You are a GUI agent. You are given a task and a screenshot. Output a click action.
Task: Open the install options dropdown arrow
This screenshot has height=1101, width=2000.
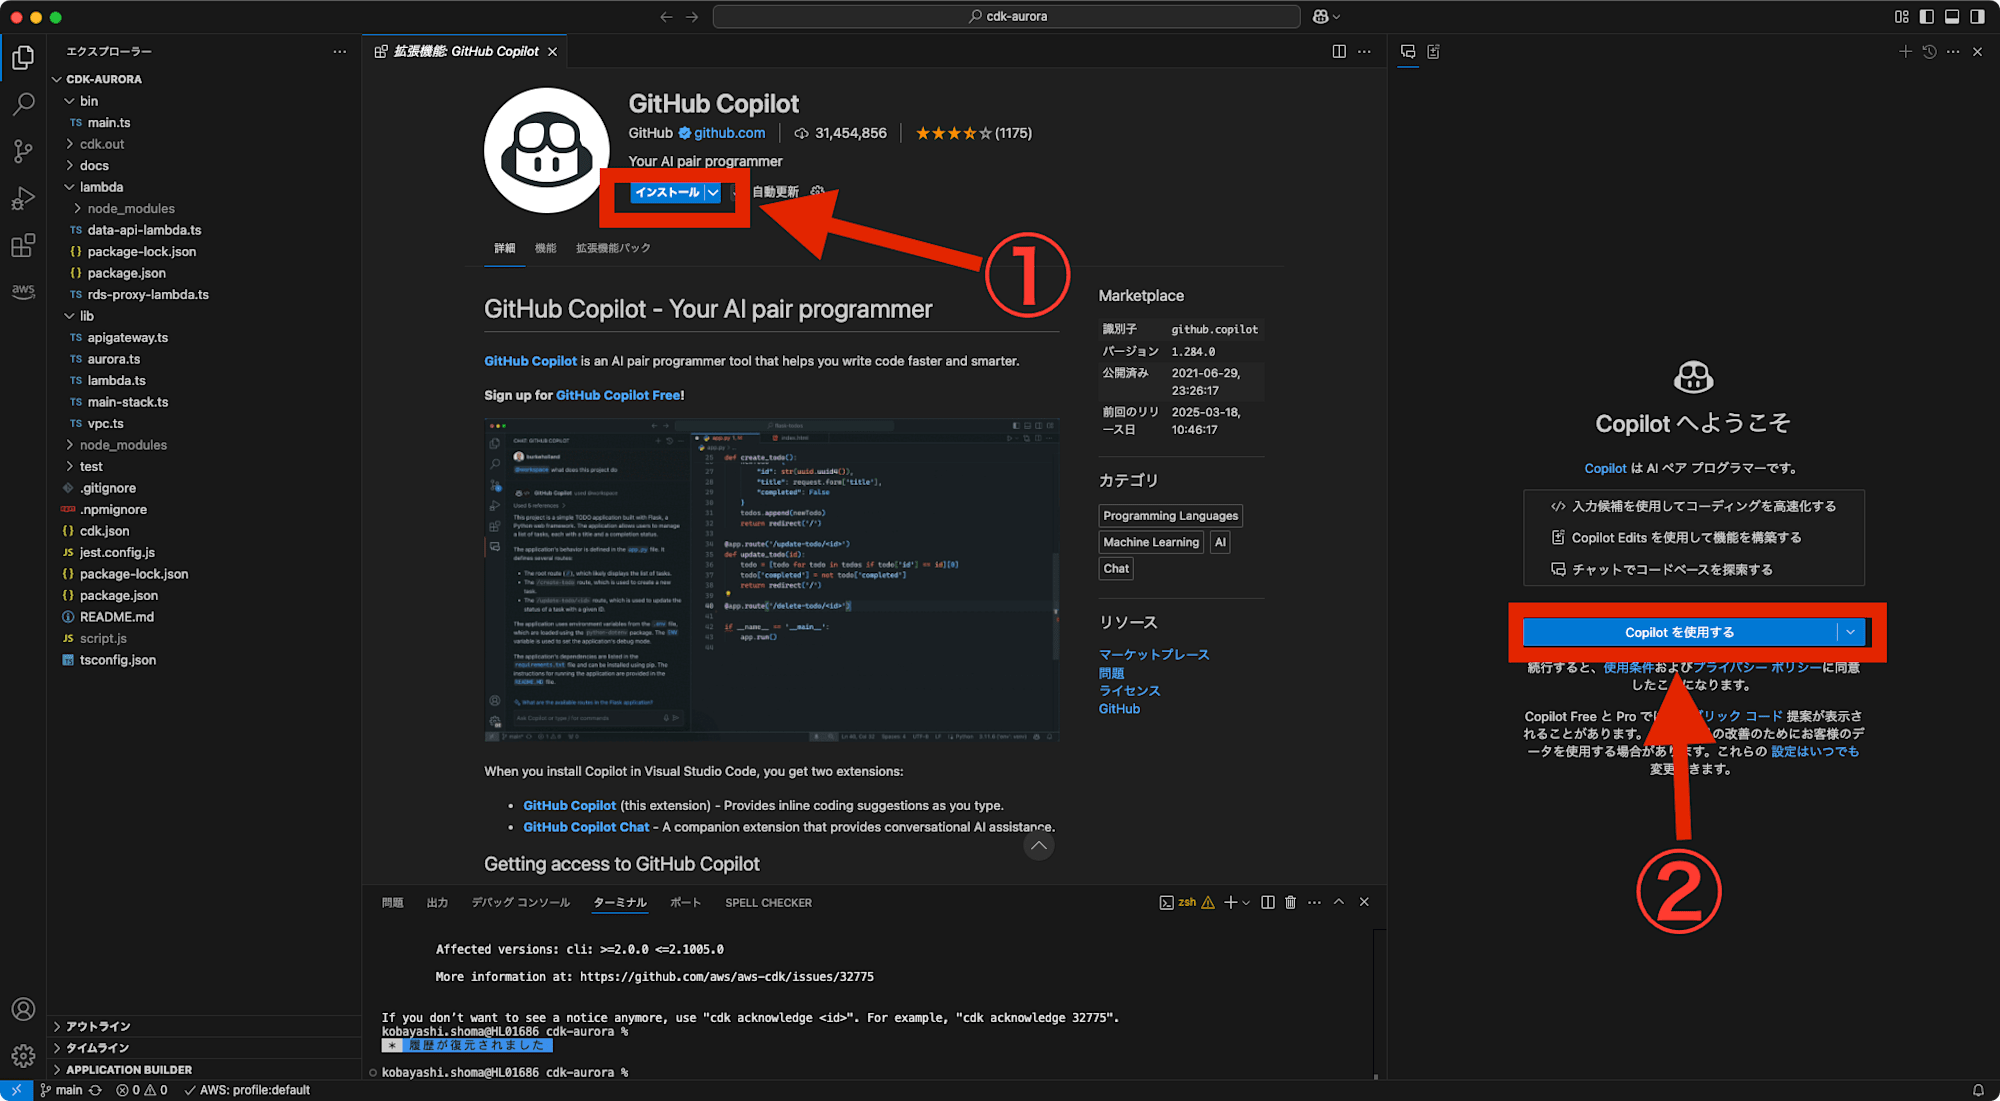pos(713,193)
